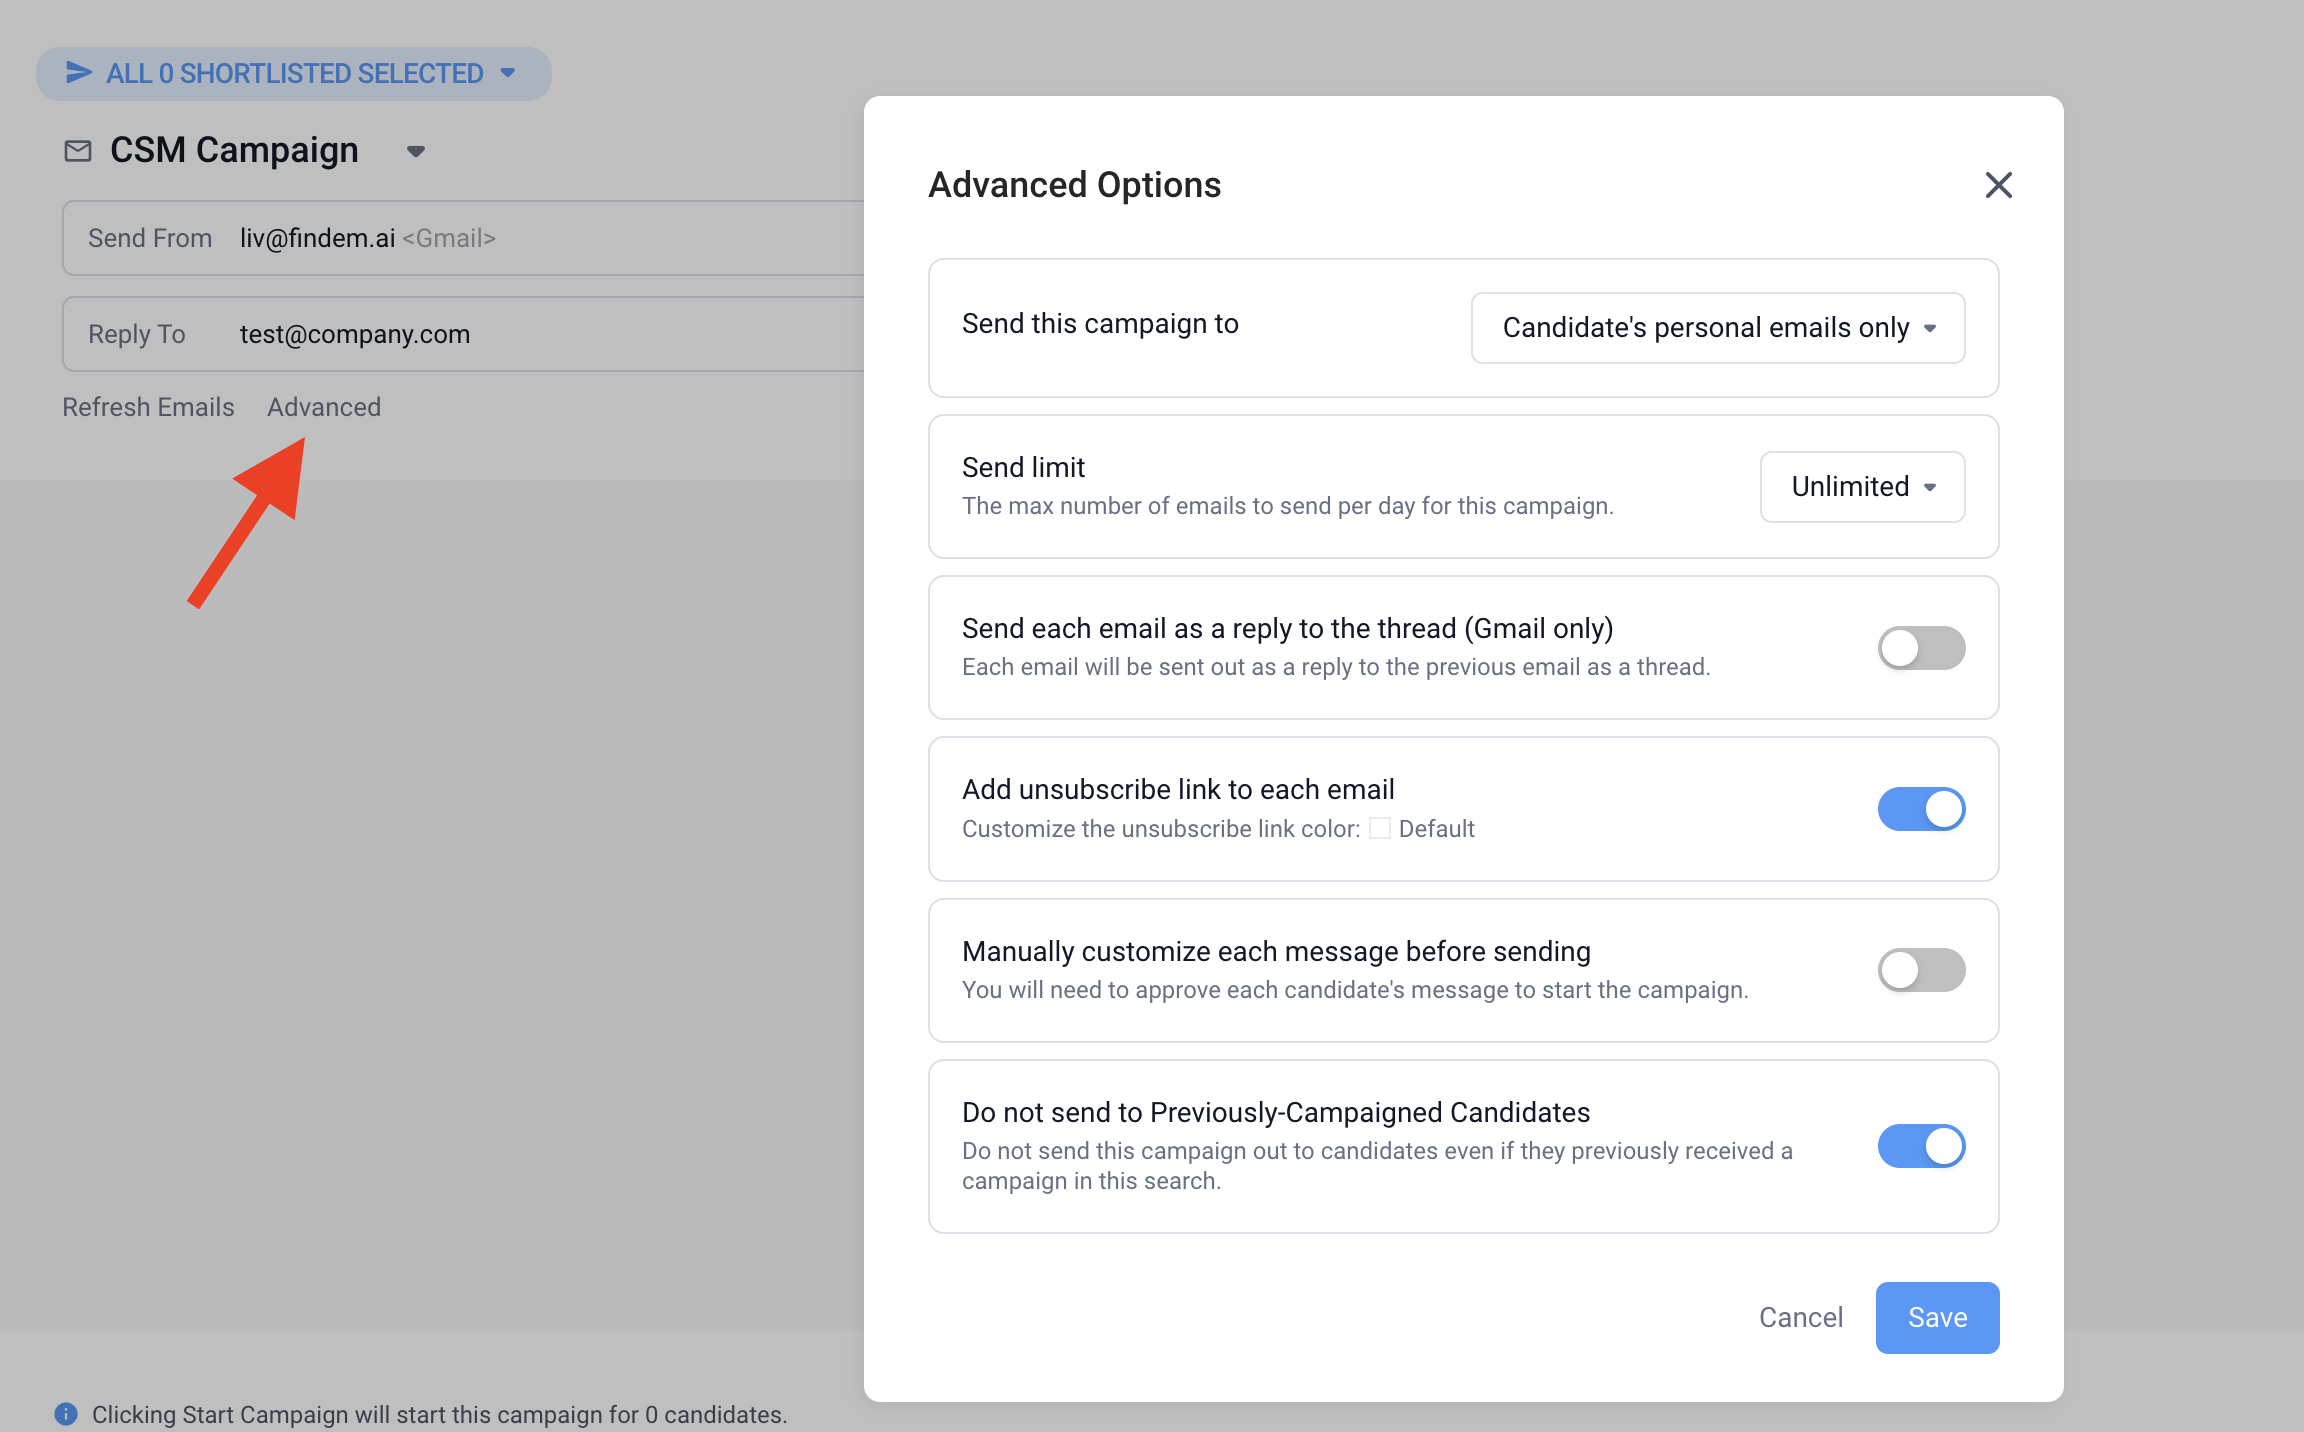Toggle 'Send each email as a reply to the thread'
The width and height of the screenshot is (2304, 1432).
coord(1921,648)
